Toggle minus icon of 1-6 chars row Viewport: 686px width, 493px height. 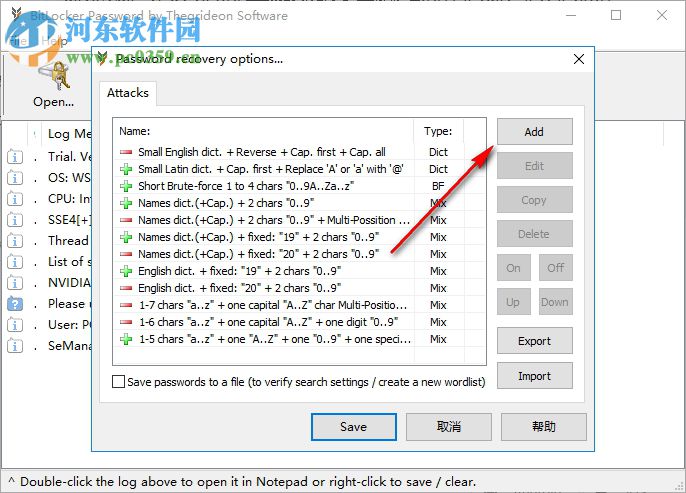click(126, 322)
